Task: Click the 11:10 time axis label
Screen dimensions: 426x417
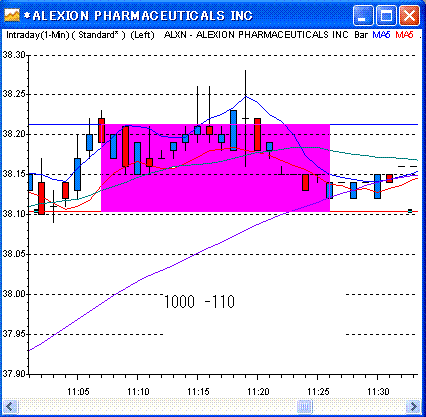Action: coord(138,391)
